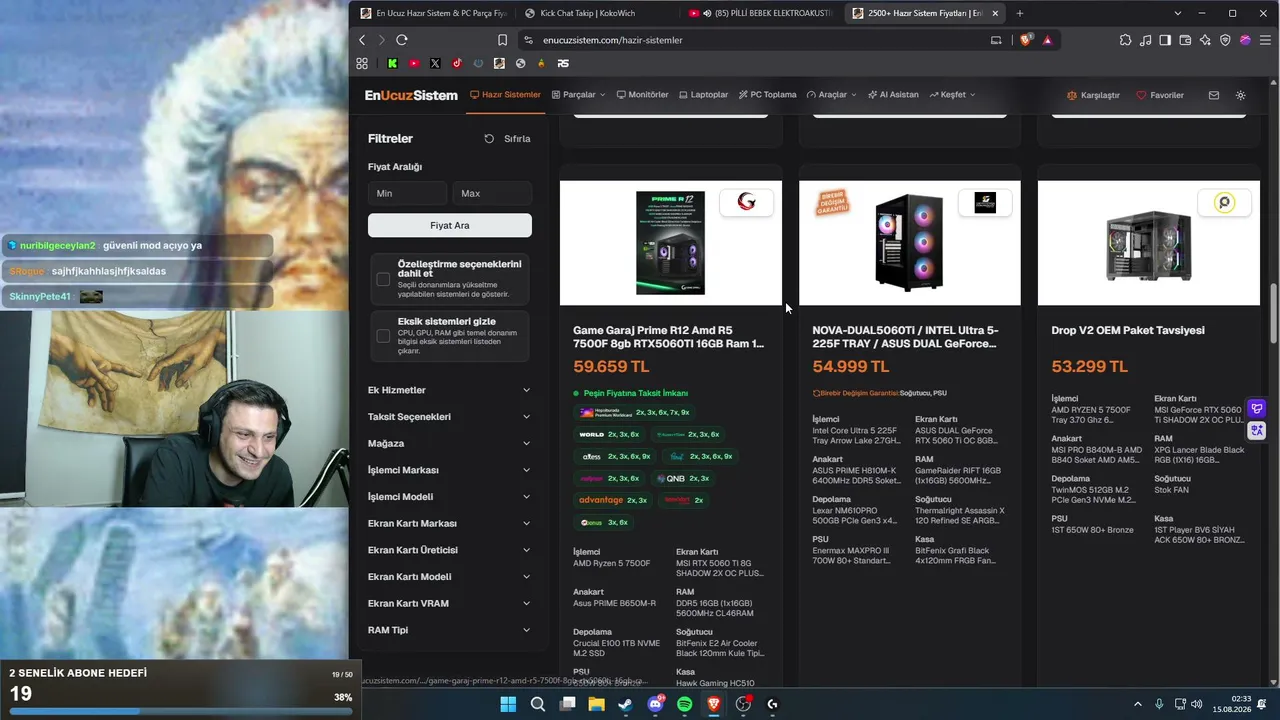The width and height of the screenshot is (1280, 720).
Task: Open the TikTok bookmark
Action: click(457, 63)
